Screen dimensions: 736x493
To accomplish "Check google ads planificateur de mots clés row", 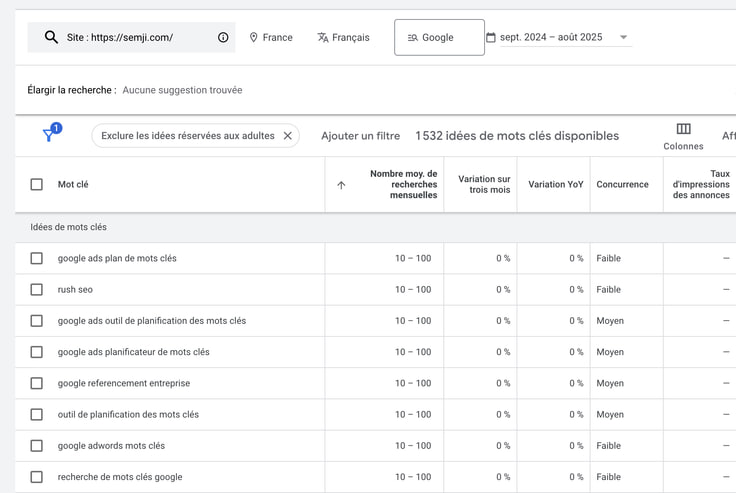I will [37, 352].
